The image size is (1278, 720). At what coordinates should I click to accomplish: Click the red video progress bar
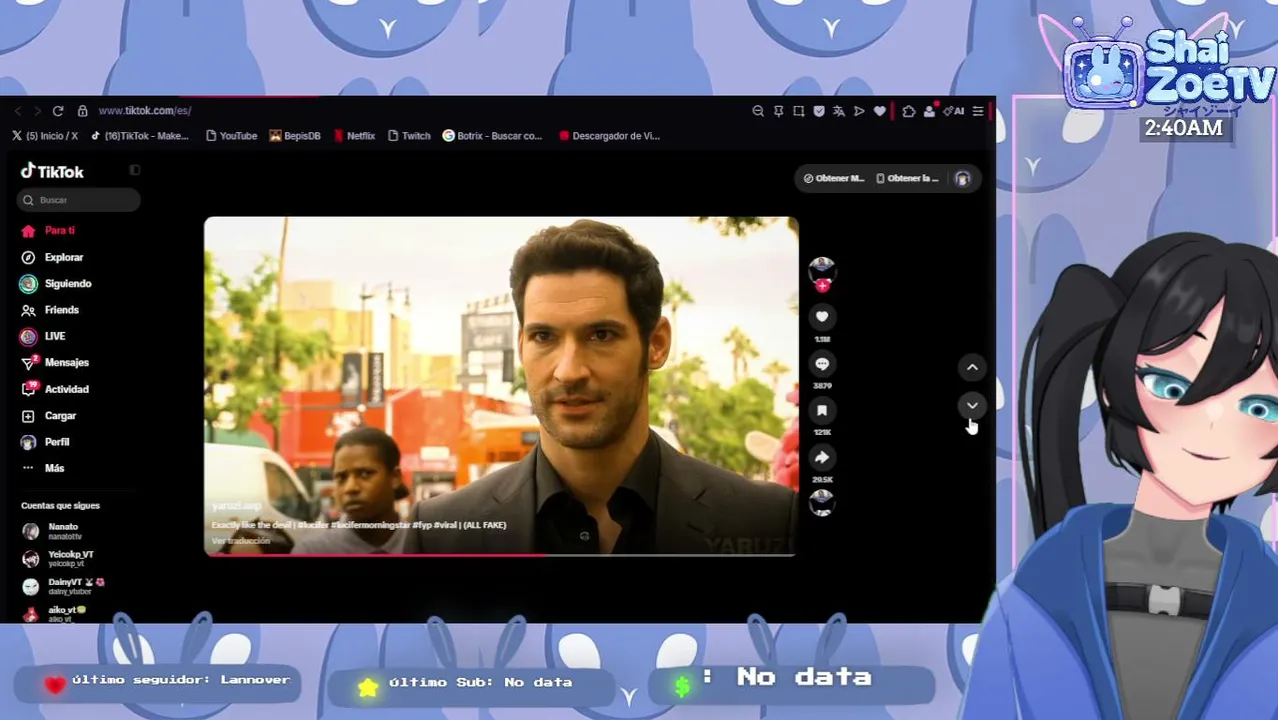click(501, 553)
